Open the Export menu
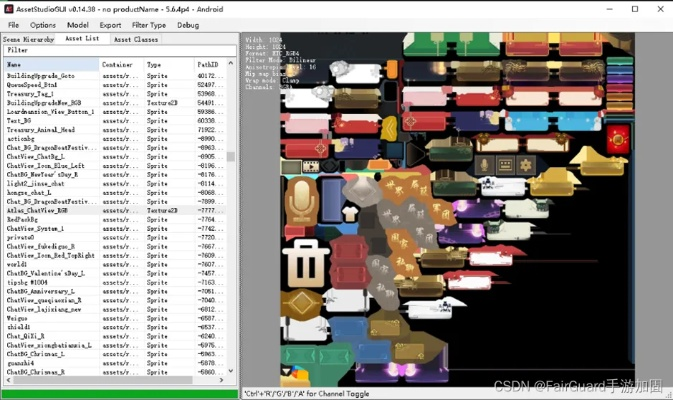Viewport: 673px width, 400px height. (x=110, y=25)
